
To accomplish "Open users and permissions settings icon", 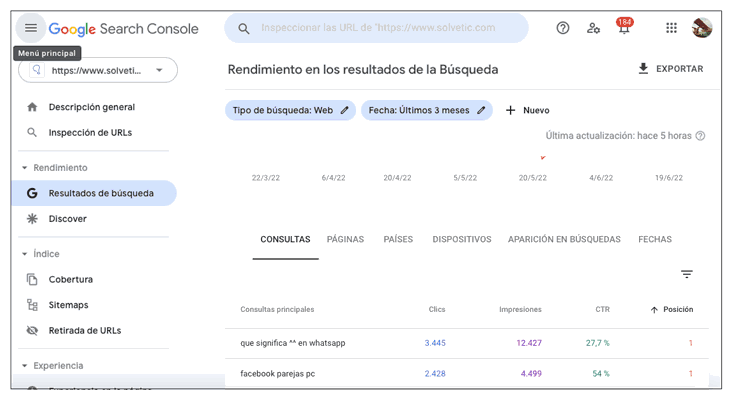I will pos(593,28).
